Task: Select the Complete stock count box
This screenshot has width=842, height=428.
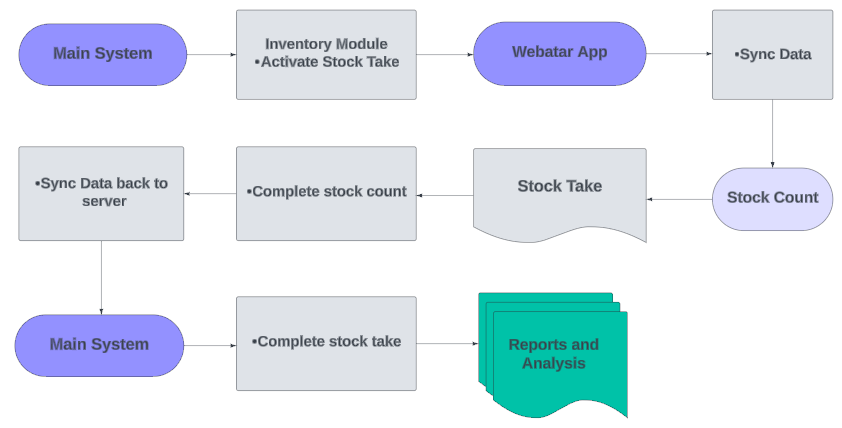Action: [x=326, y=193]
